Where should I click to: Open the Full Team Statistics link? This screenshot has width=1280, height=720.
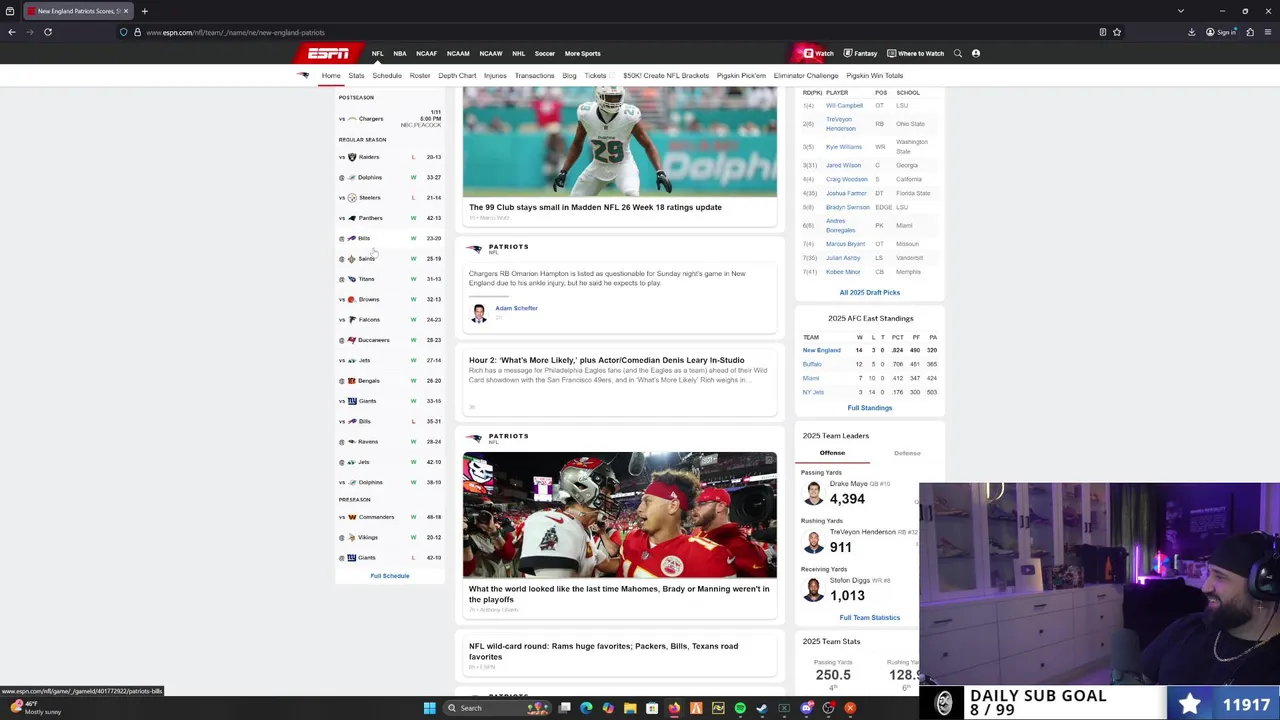870,618
